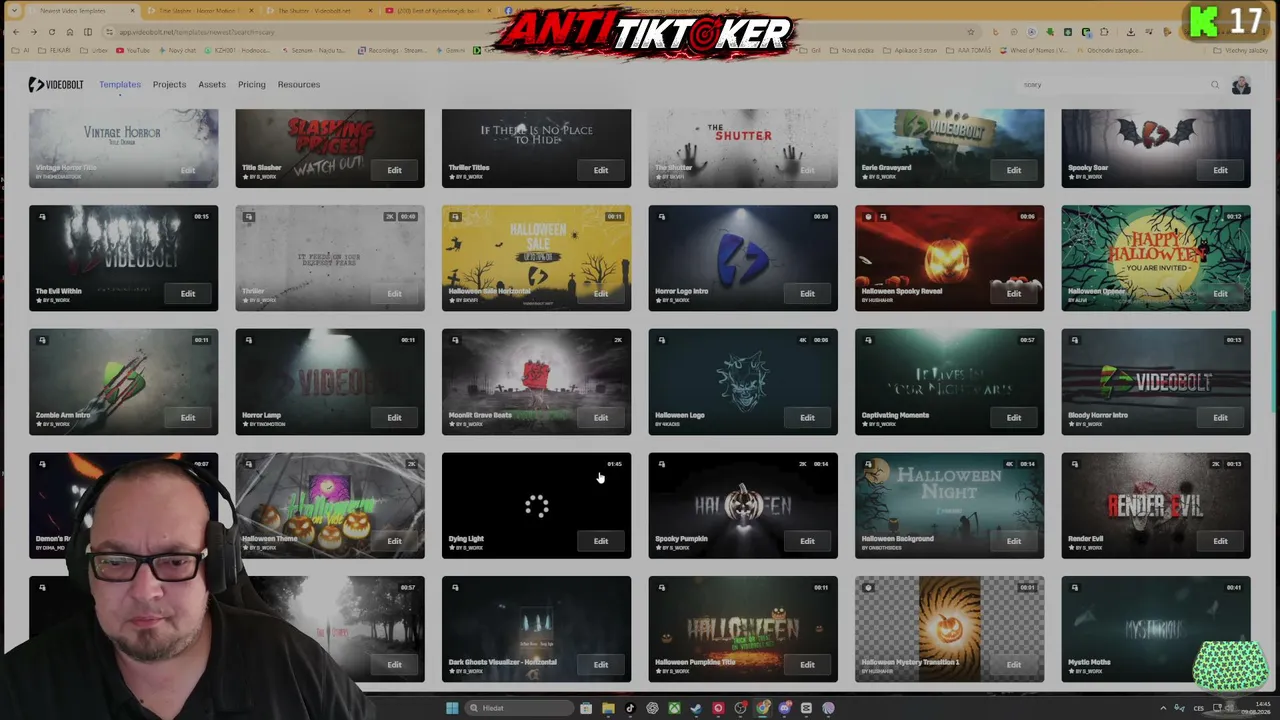The width and height of the screenshot is (1280, 720).
Task: Click the bookmark icon on Zombie Arm Intro card
Action: coord(42,340)
